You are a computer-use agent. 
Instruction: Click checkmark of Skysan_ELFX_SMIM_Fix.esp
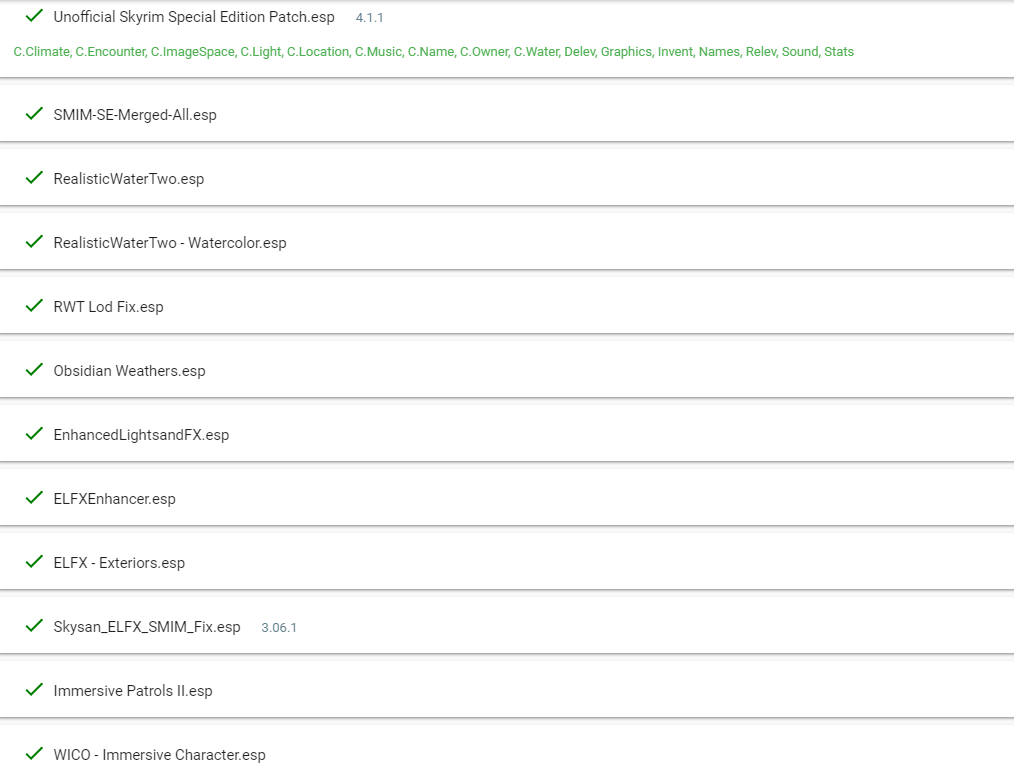pyautogui.click(x=34, y=626)
